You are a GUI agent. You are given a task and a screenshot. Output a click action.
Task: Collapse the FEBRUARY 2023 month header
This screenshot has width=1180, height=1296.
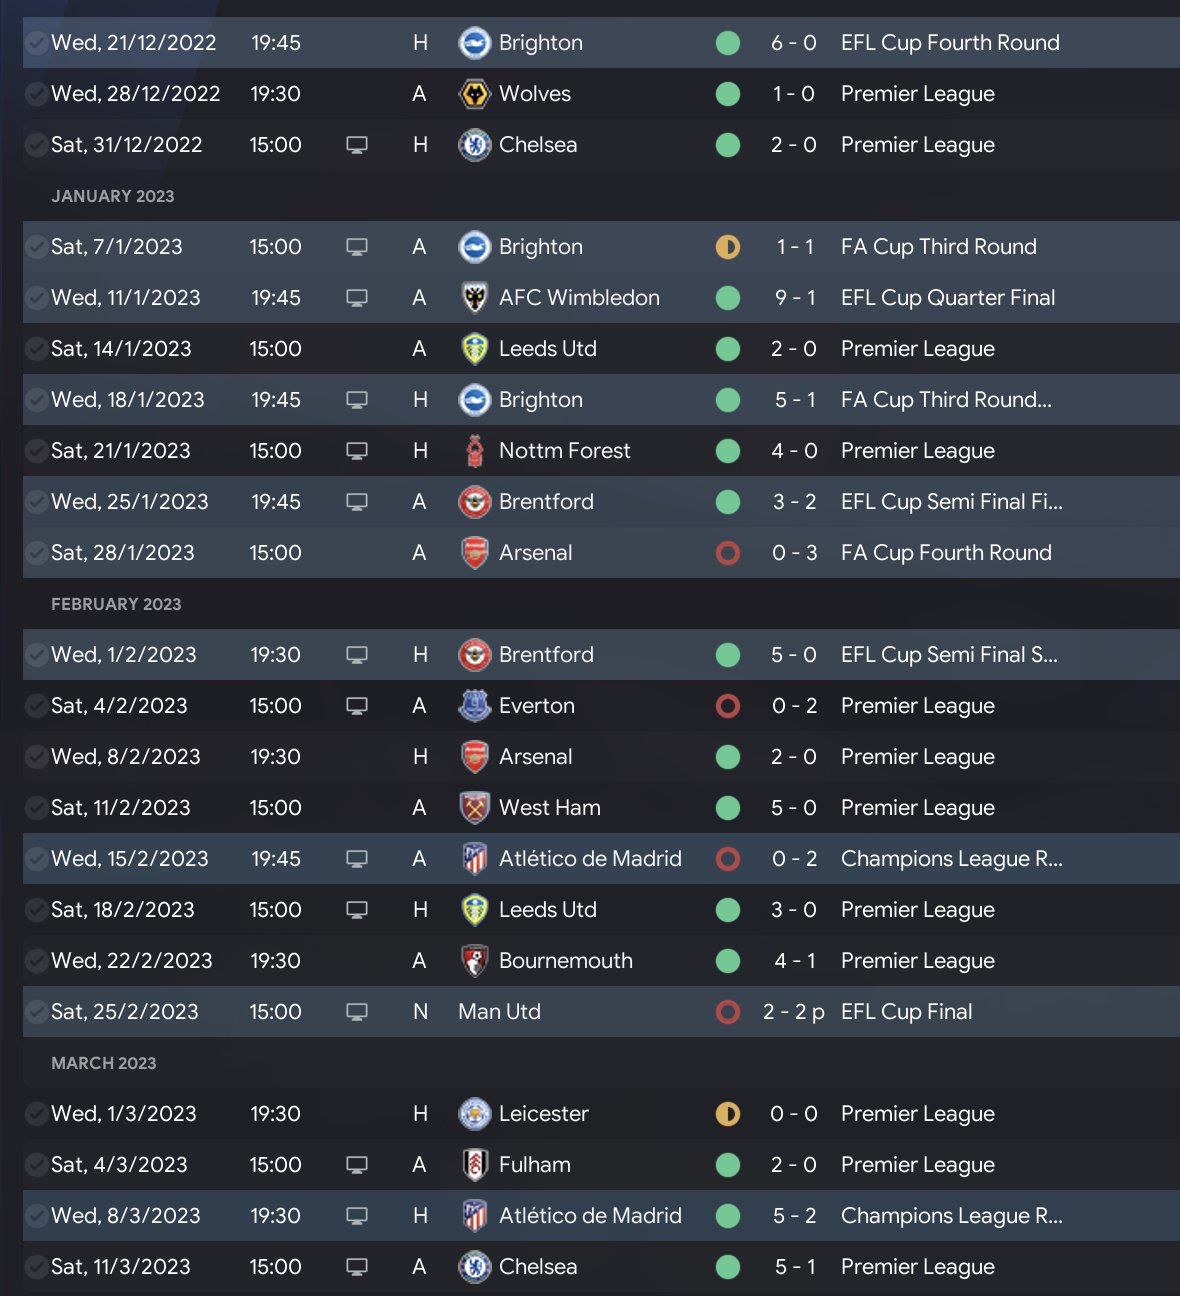click(116, 604)
